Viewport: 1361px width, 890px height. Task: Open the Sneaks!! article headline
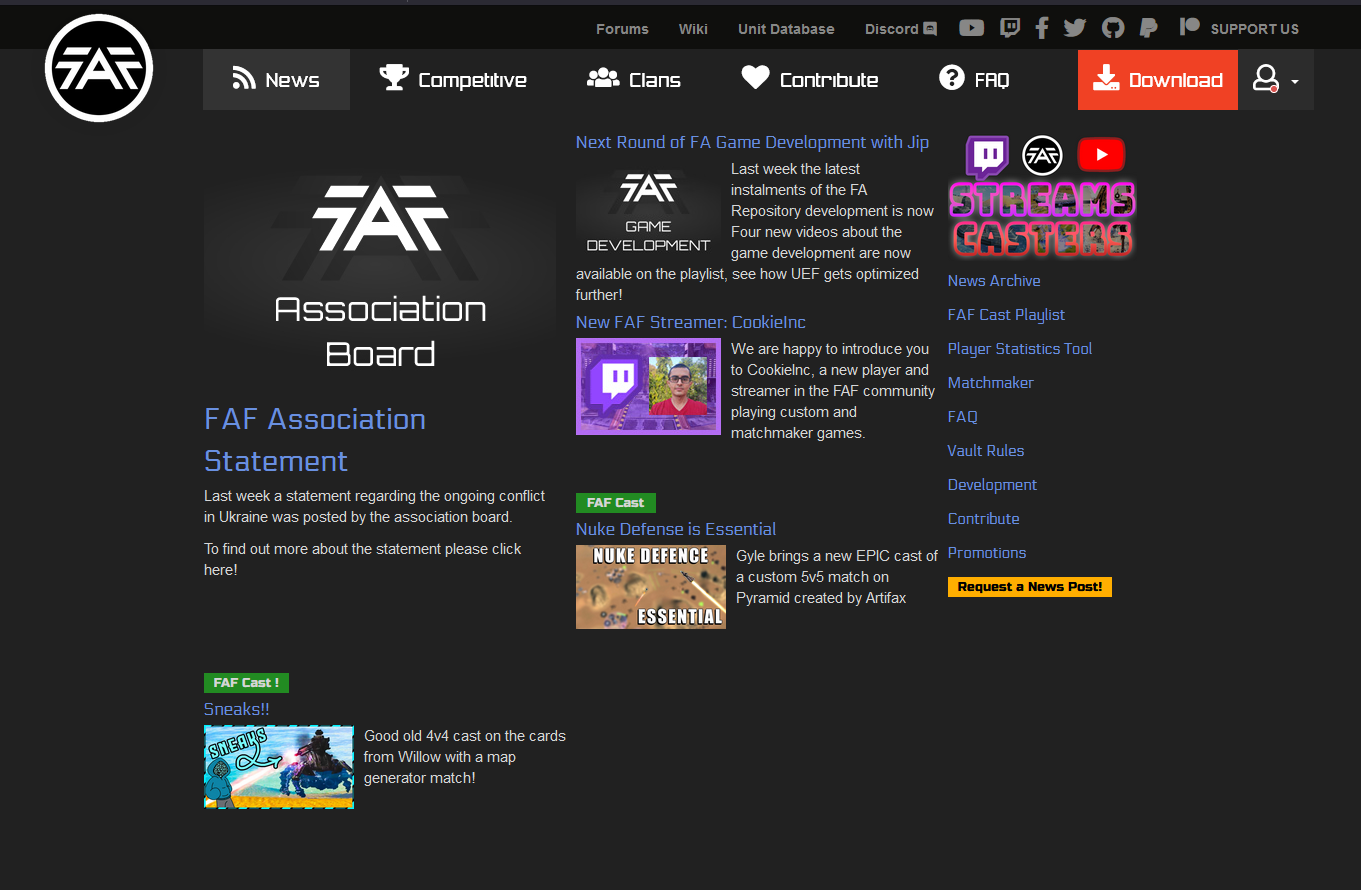pyautogui.click(x=237, y=709)
